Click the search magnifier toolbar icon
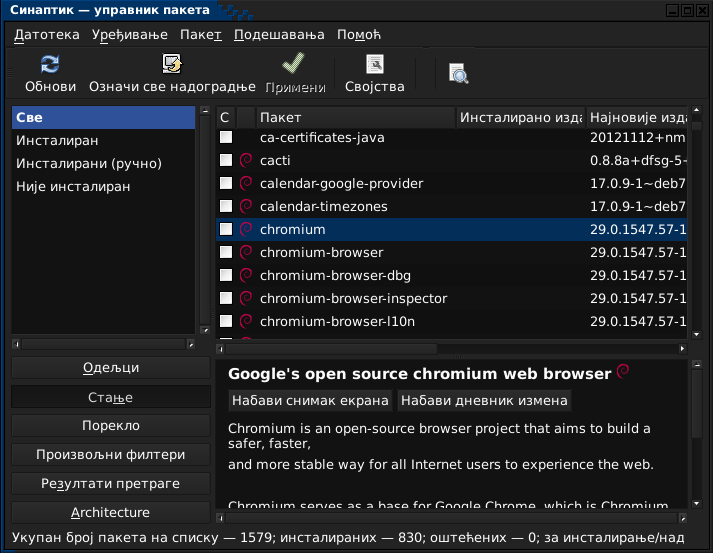713x553 pixels. click(459, 73)
